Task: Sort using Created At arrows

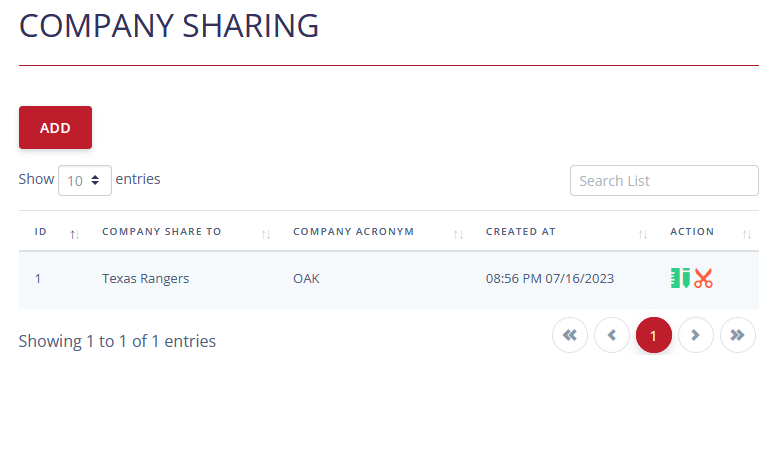Action: (x=643, y=234)
